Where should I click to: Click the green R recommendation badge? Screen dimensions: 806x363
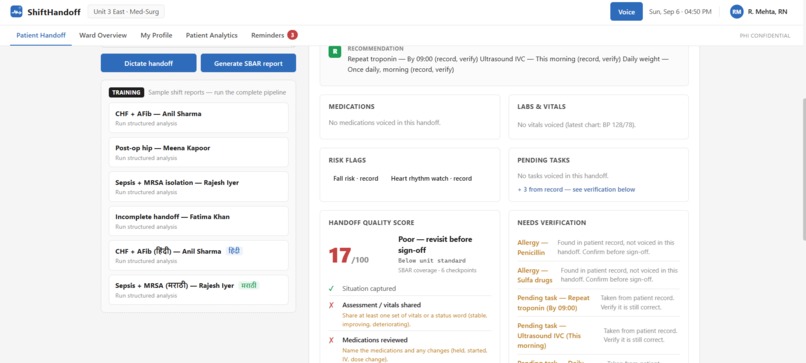[x=335, y=51]
